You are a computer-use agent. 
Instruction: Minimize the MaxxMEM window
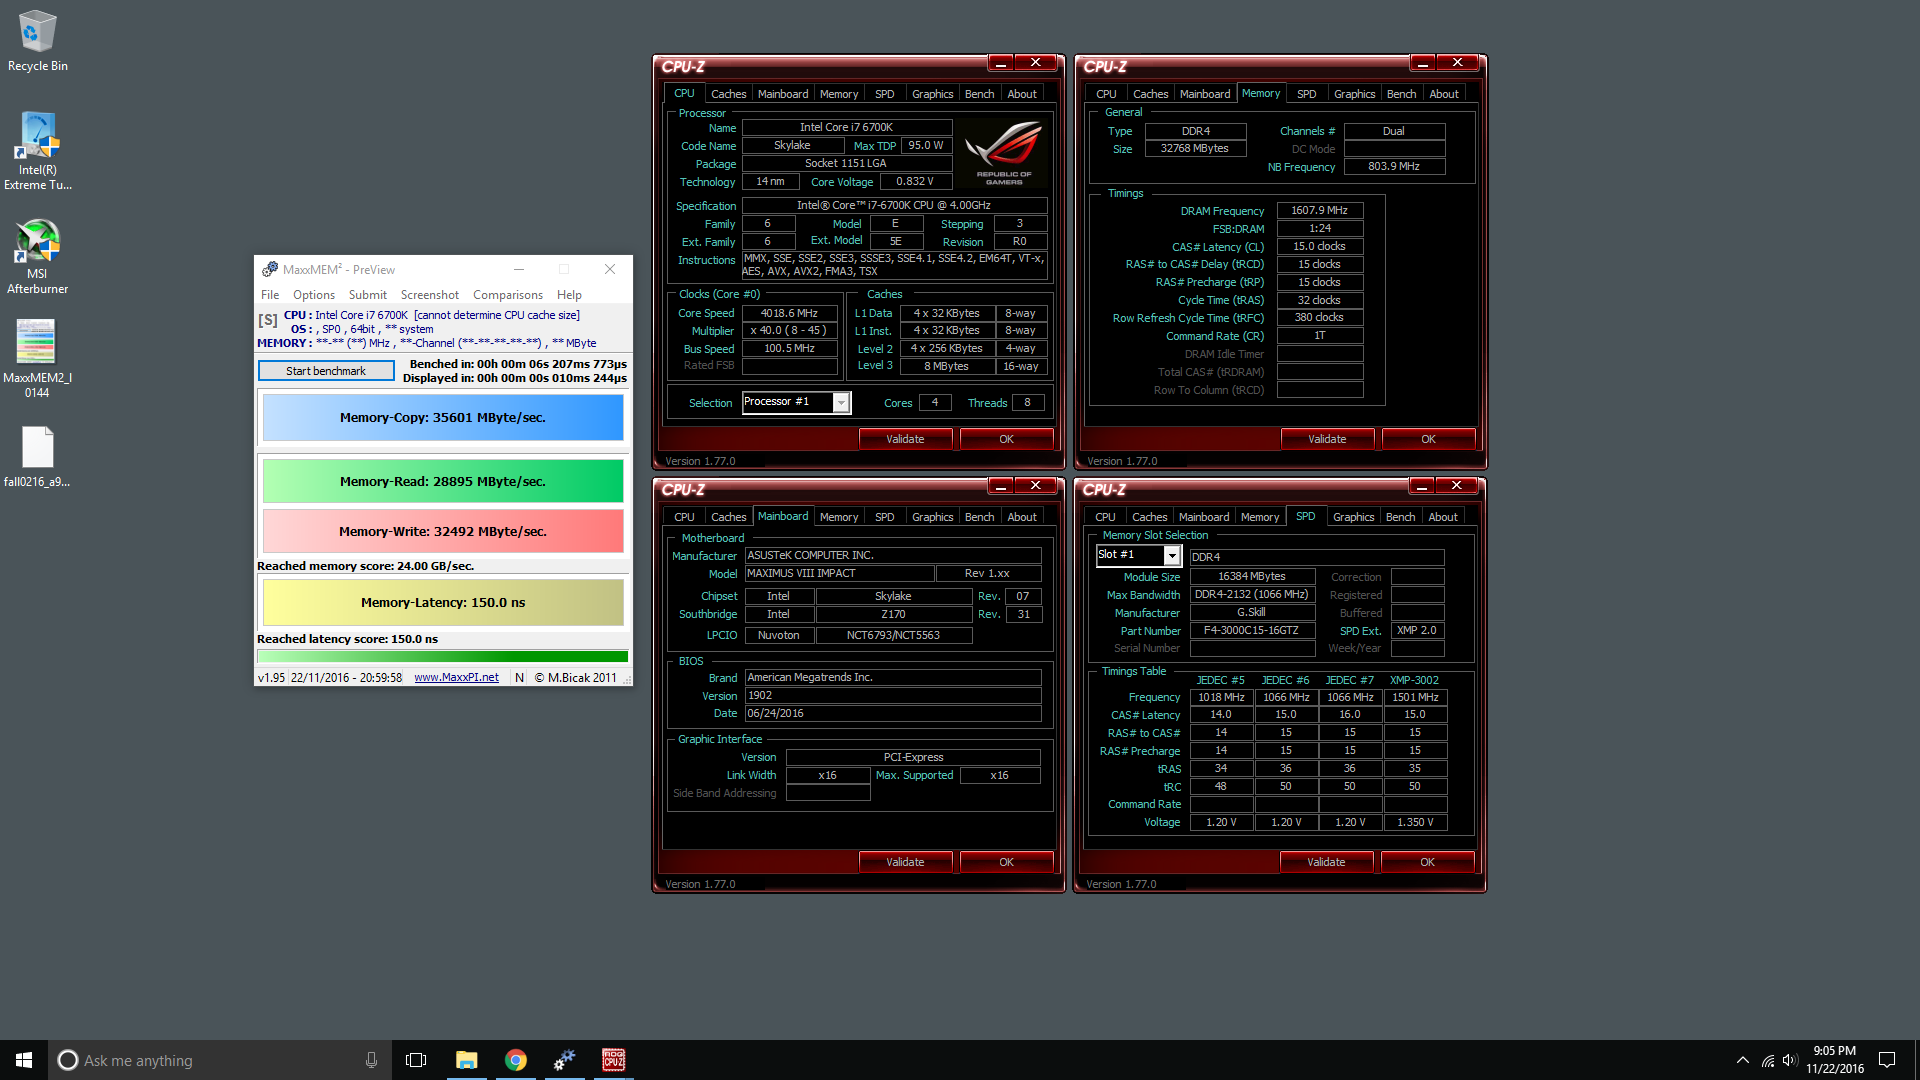(x=519, y=269)
